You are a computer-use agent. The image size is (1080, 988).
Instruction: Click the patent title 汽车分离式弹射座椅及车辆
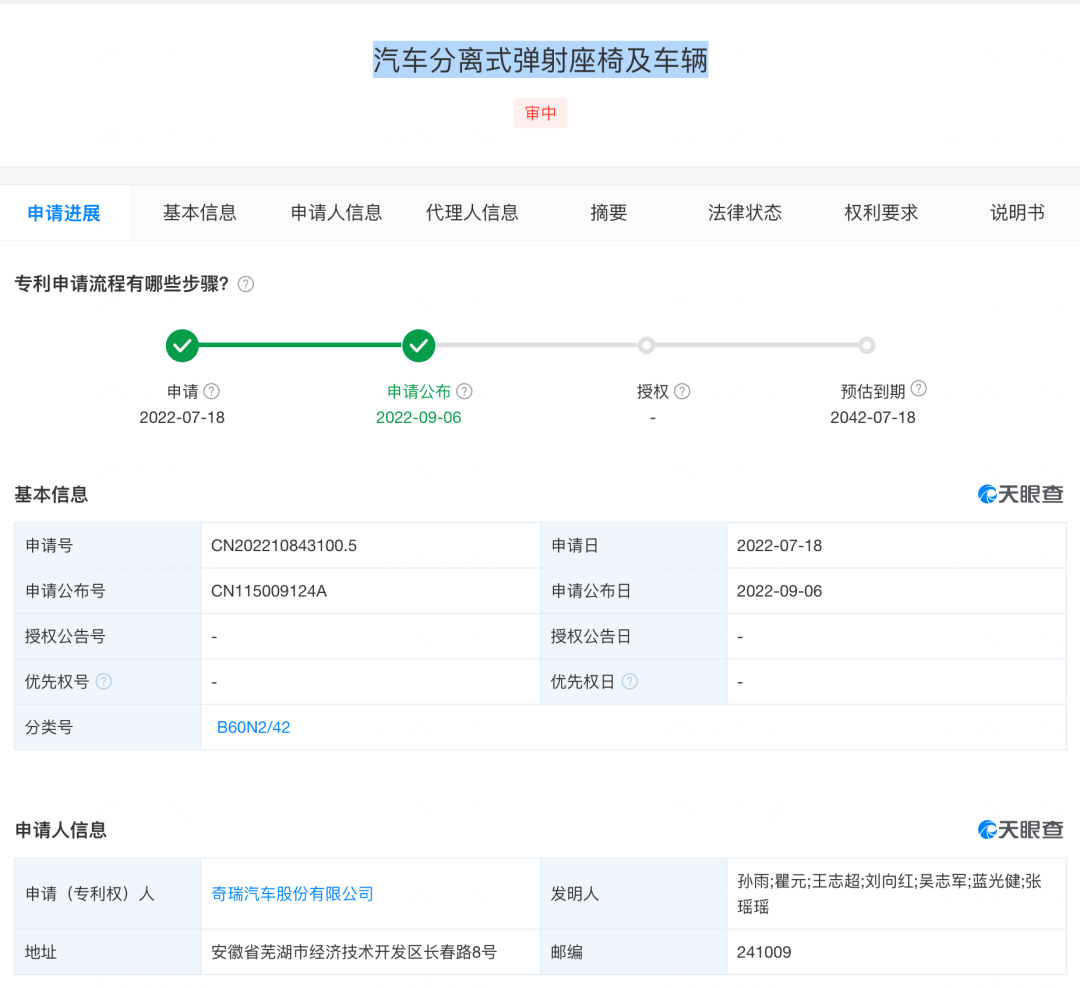[x=541, y=60]
